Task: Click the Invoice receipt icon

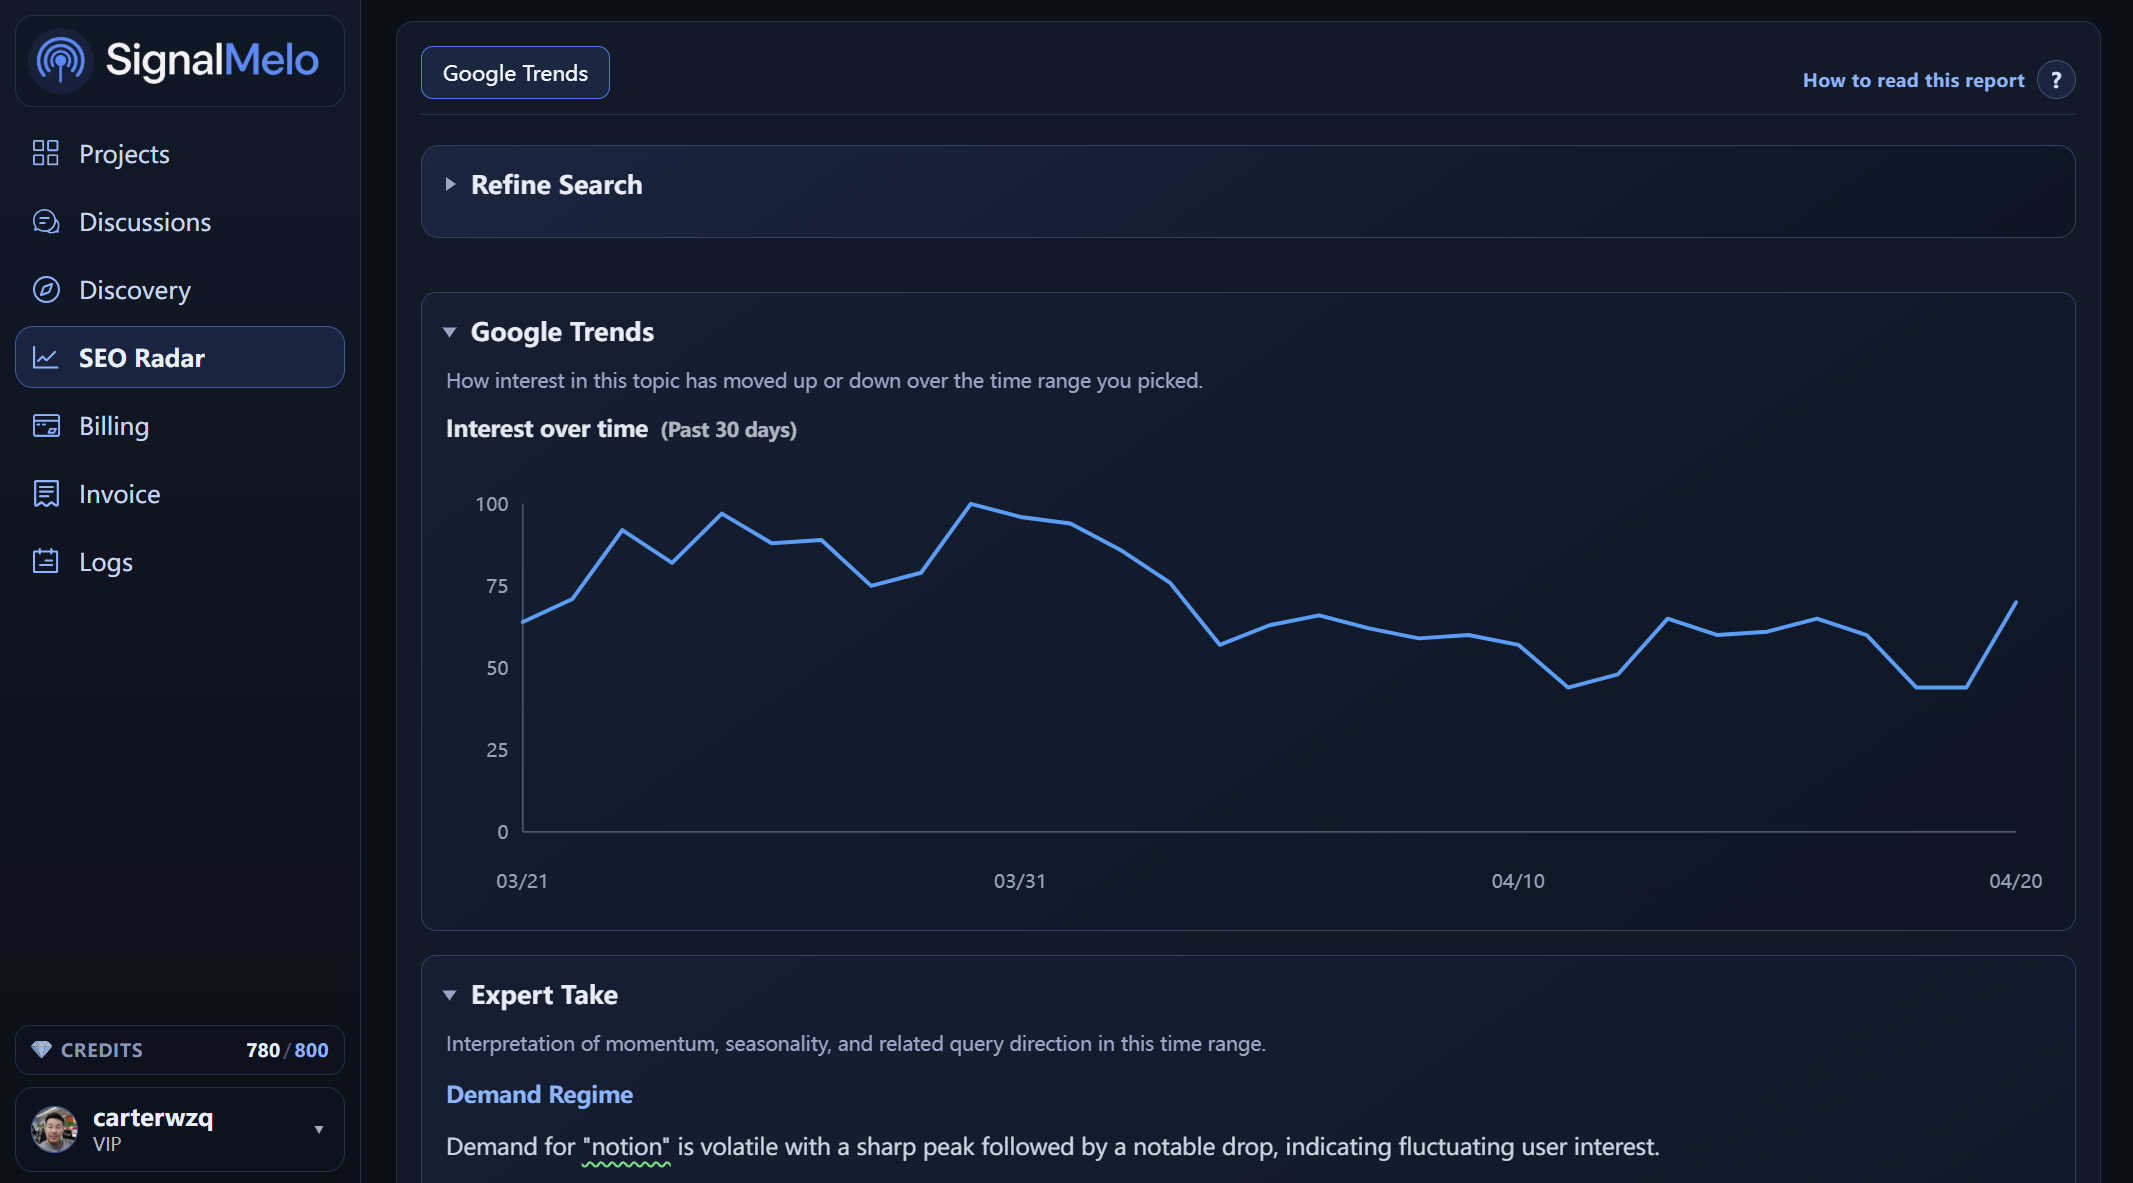Action: click(46, 493)
